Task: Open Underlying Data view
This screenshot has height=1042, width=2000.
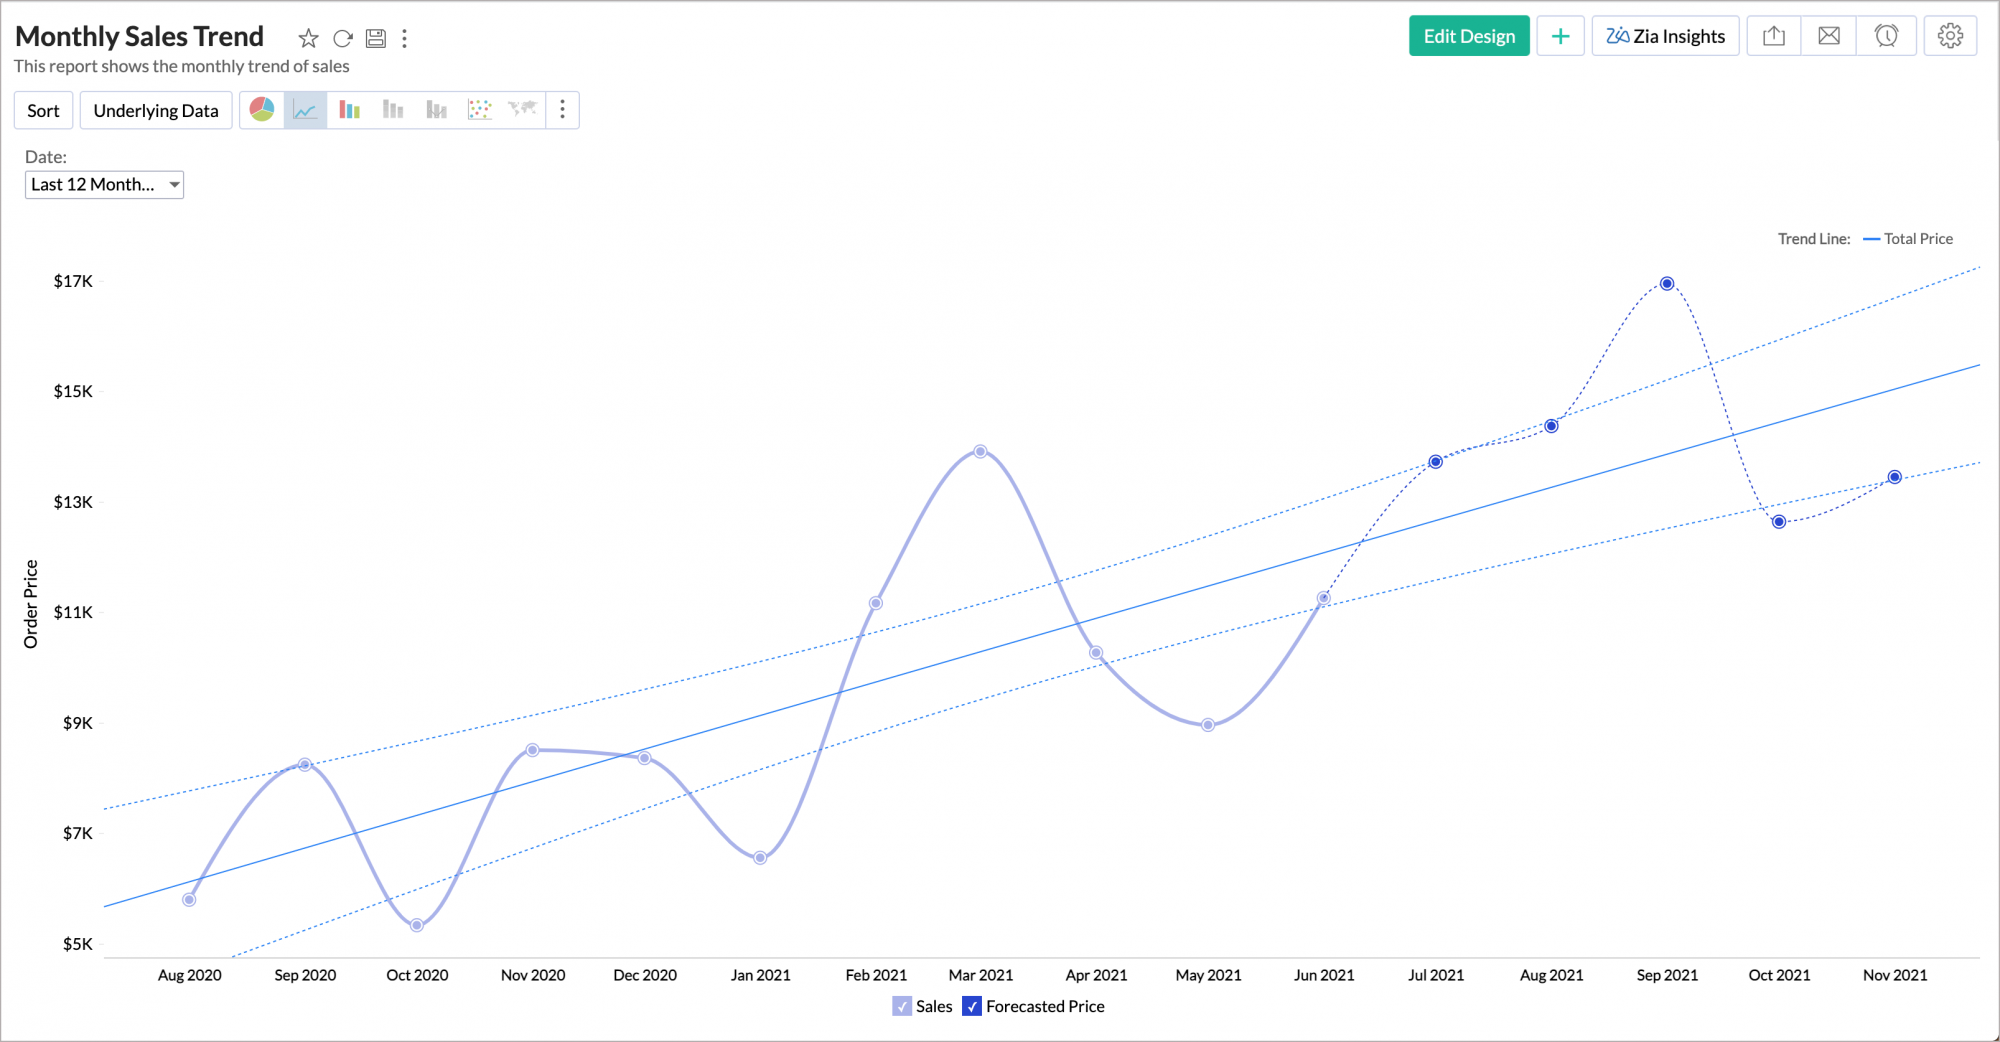Action: [156, 110]
